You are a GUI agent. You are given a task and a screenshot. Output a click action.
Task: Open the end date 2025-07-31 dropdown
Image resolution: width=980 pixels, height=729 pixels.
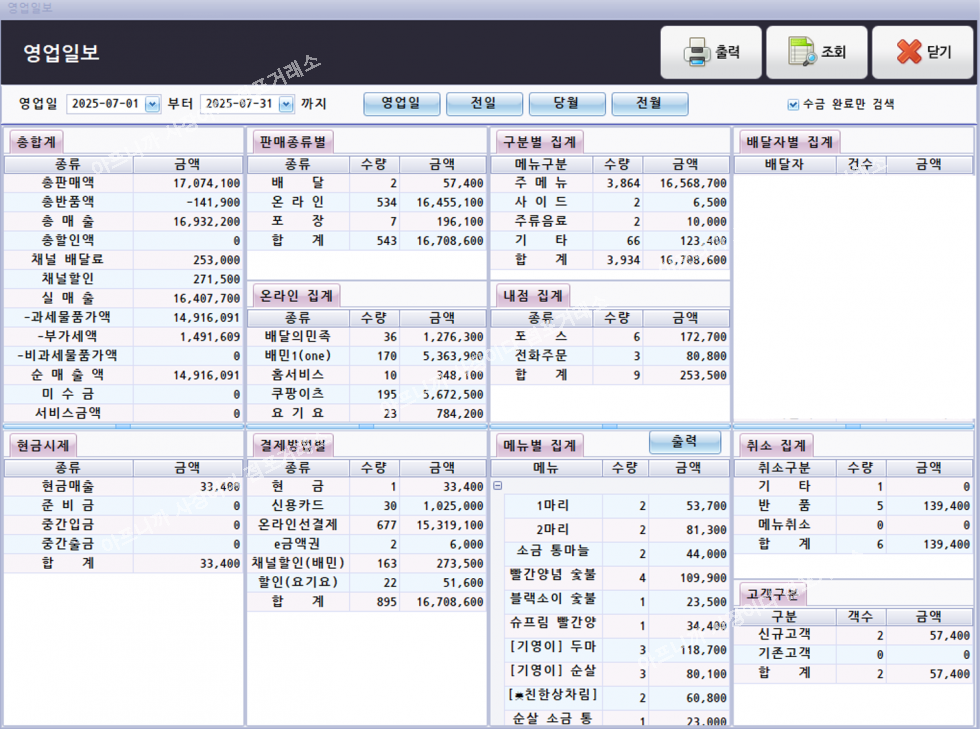click(x=286, y=104)
